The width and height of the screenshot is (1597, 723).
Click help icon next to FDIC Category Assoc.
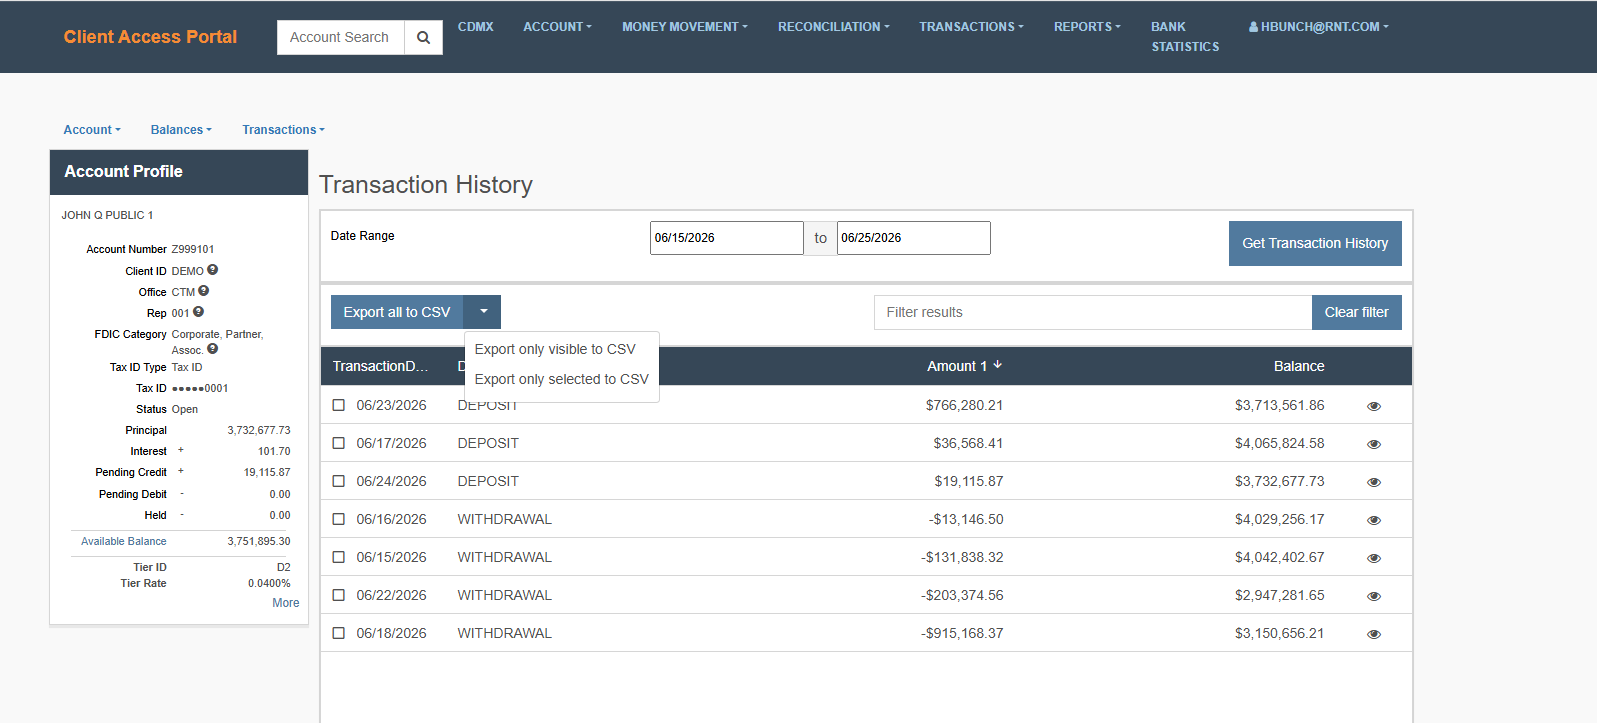click(212, 349)
